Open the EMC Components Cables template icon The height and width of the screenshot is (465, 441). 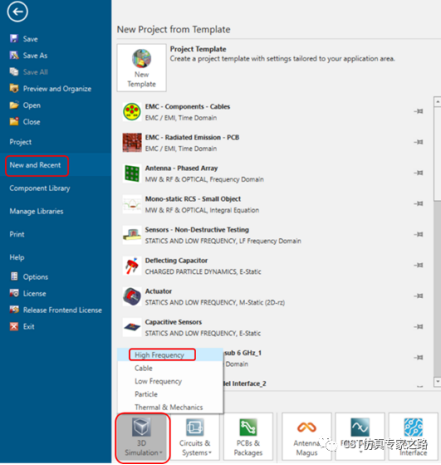(x=132, y=112)
